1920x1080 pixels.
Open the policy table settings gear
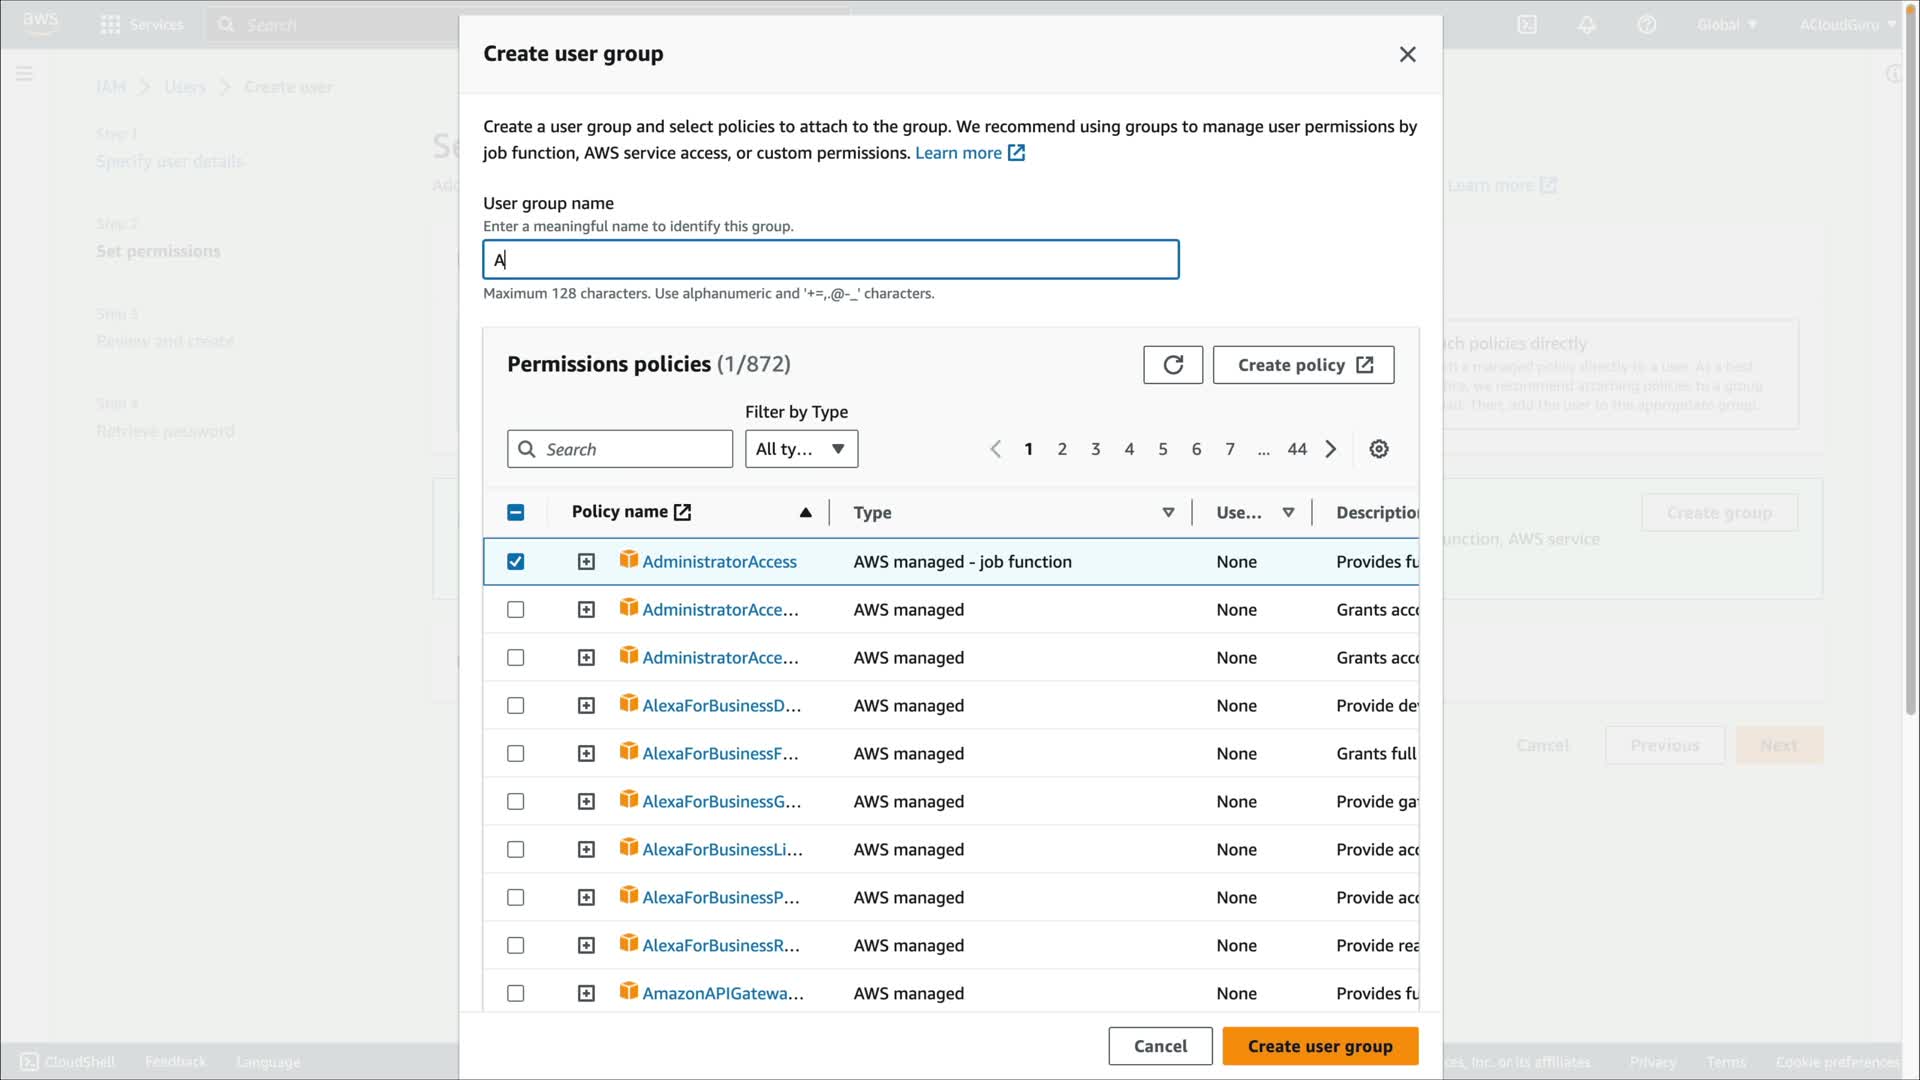[x=1379, y=449]
